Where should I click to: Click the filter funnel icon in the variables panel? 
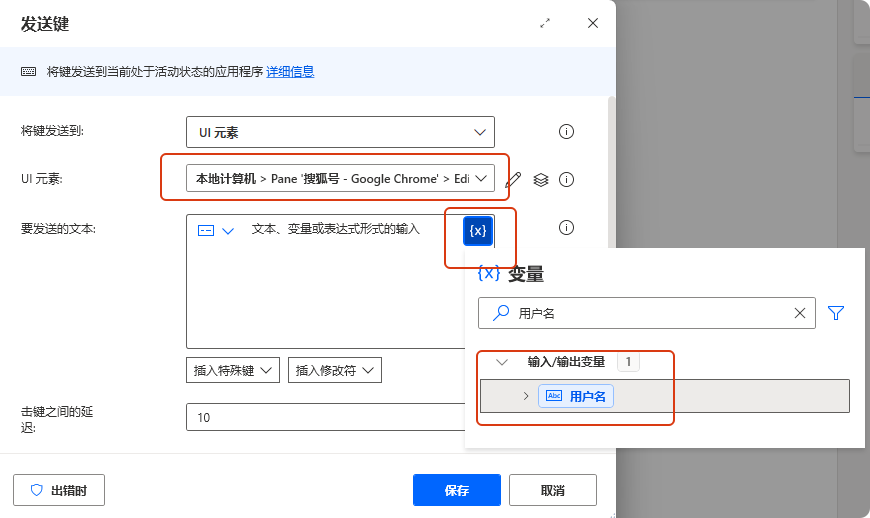point(836,313)
